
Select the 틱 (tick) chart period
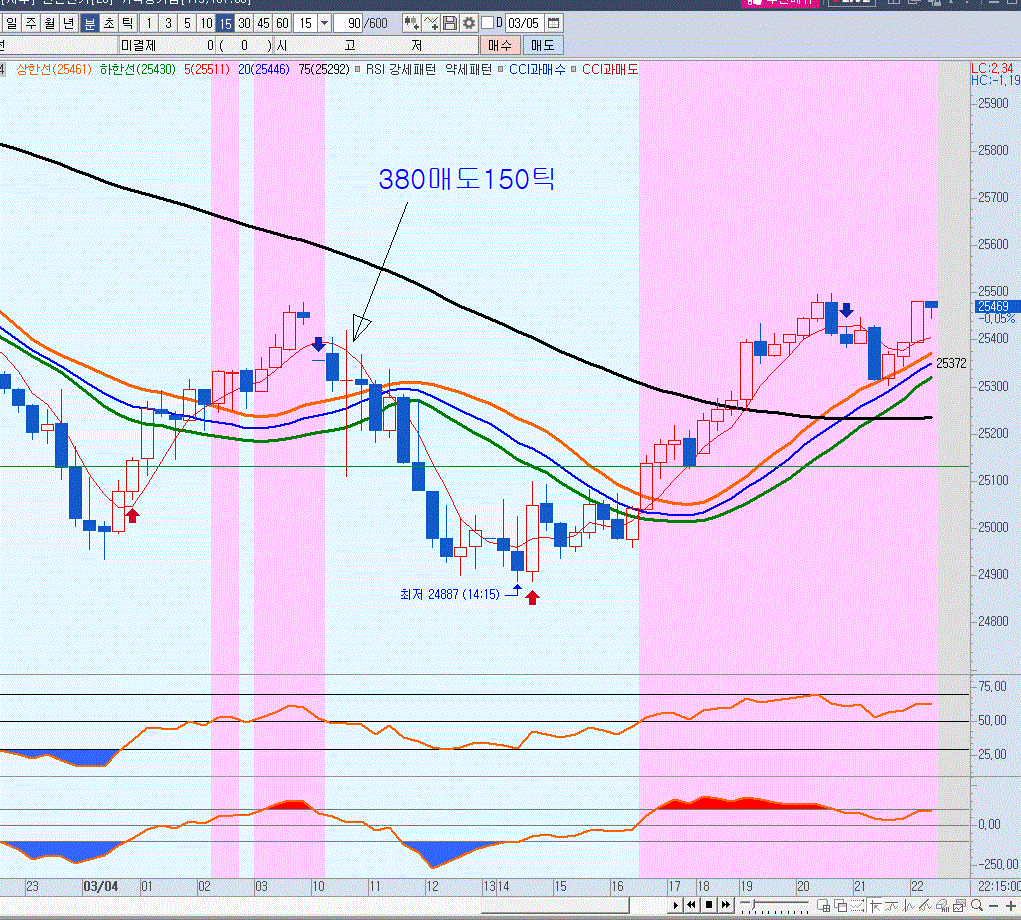pos(127,23)
